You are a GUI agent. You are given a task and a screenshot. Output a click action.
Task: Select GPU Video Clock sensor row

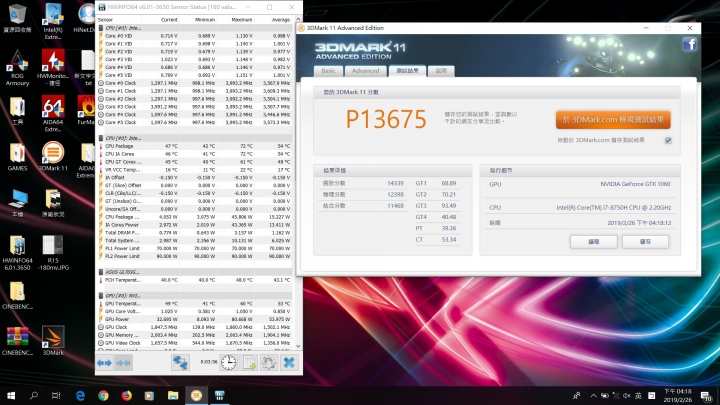(x=195, y=343)
